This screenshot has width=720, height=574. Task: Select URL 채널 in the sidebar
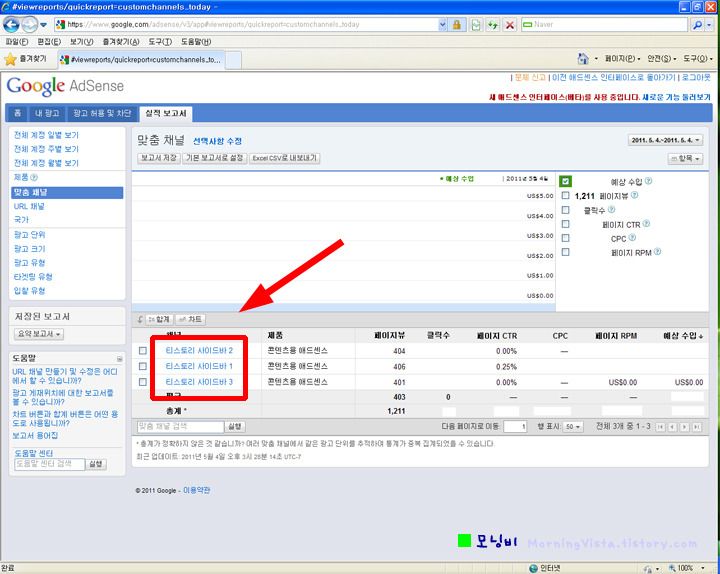[x=29, y=206]
